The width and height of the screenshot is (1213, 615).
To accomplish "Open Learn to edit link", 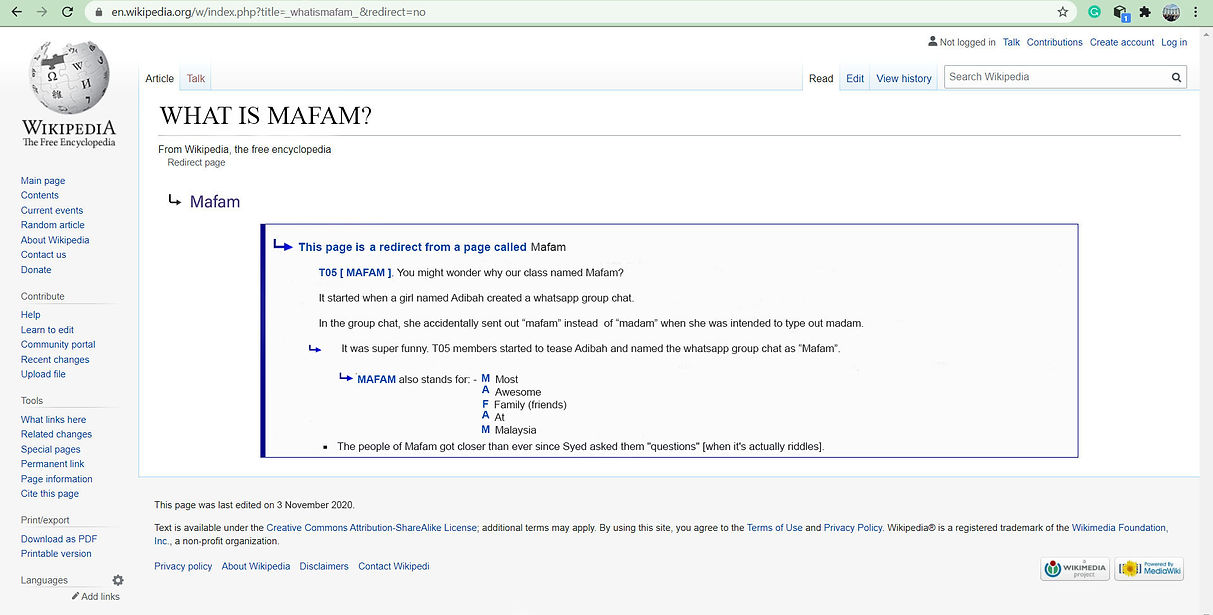I will (47, 330).
